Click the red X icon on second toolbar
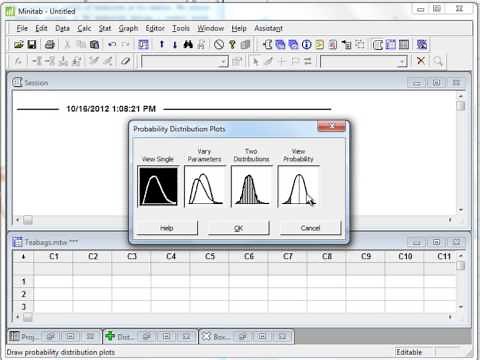This screenshot has height=360, width=480. point(421,61)
